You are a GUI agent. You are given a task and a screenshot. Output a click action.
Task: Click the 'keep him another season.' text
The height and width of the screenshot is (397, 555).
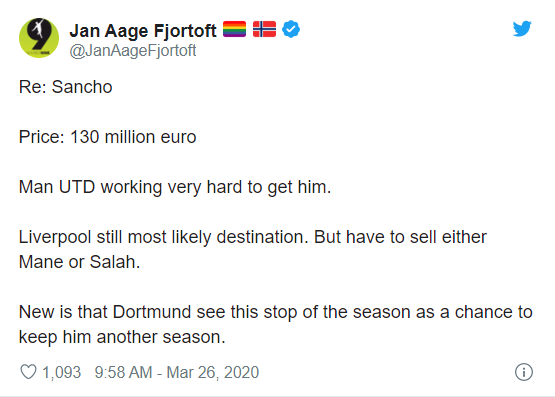pyautogui.click(x=122, y=337)
